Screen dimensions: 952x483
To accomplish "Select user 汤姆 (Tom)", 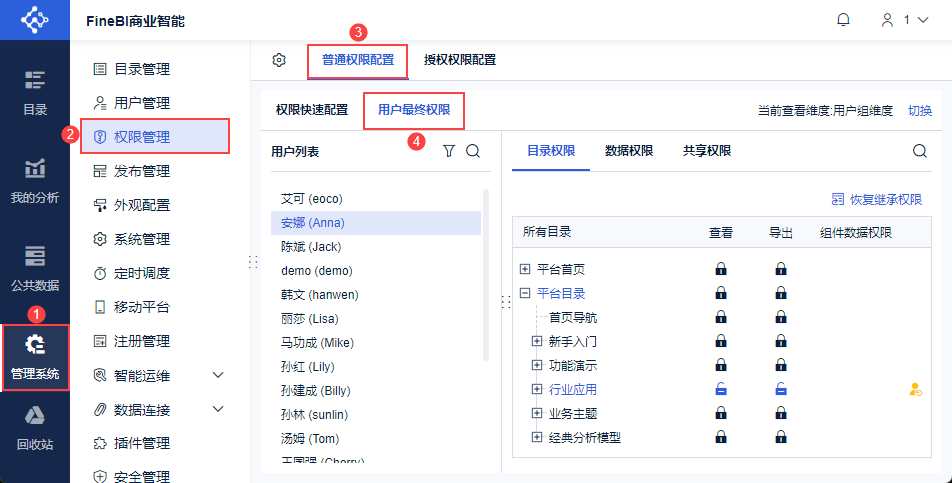I will pos(376,438).
